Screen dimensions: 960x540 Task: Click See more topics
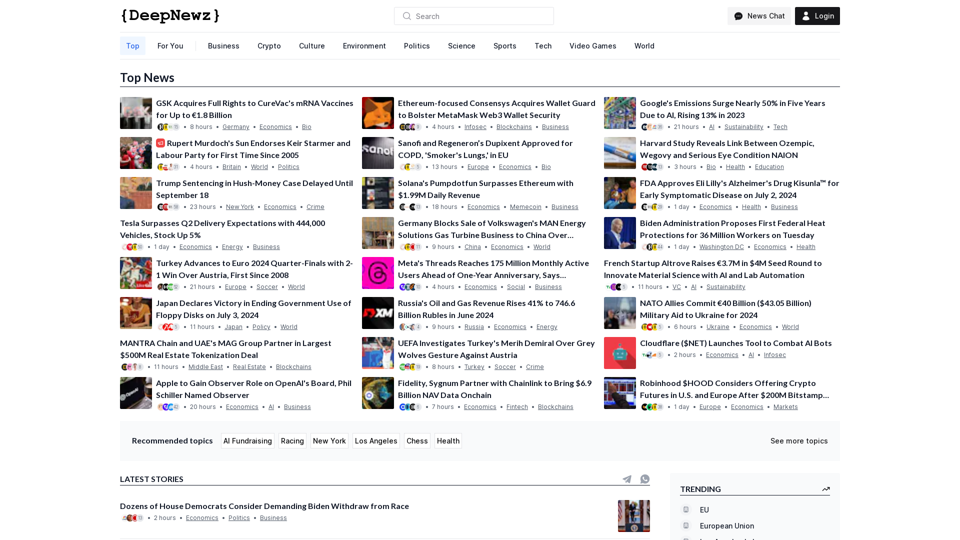(x=799, y=441)
